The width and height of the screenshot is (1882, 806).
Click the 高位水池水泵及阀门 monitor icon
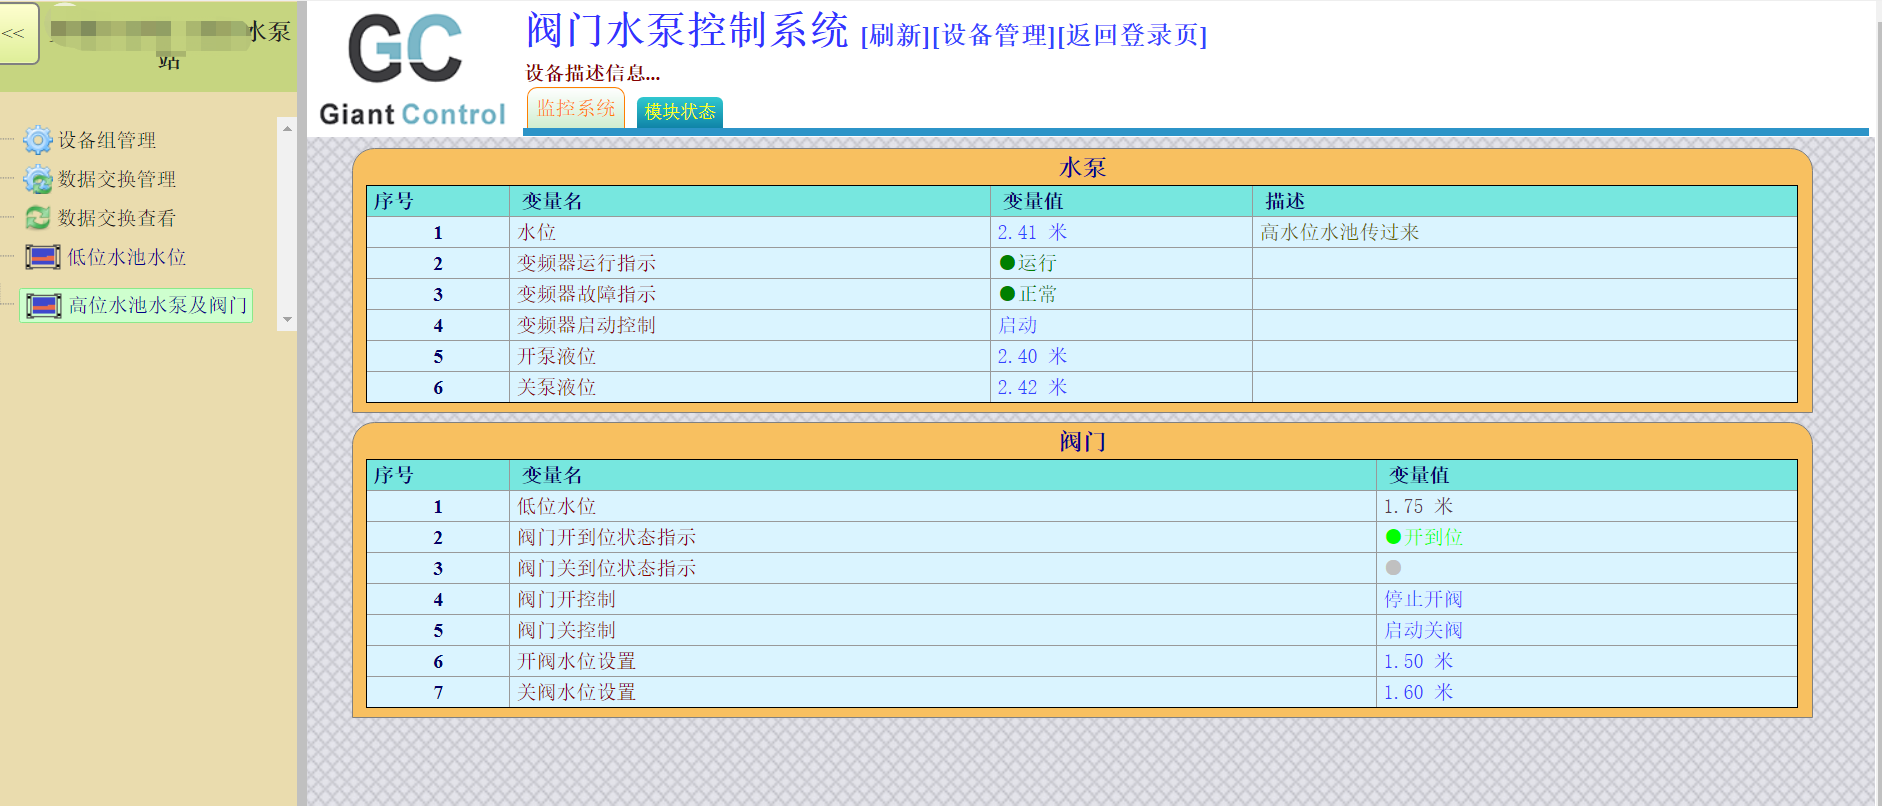pos(43,305)
